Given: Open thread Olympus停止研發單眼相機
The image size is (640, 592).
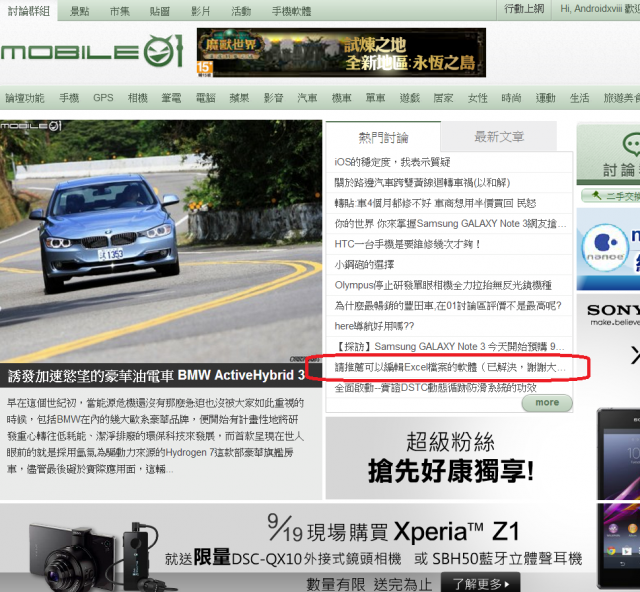Looking at the screenshot, I should point(443,285).
